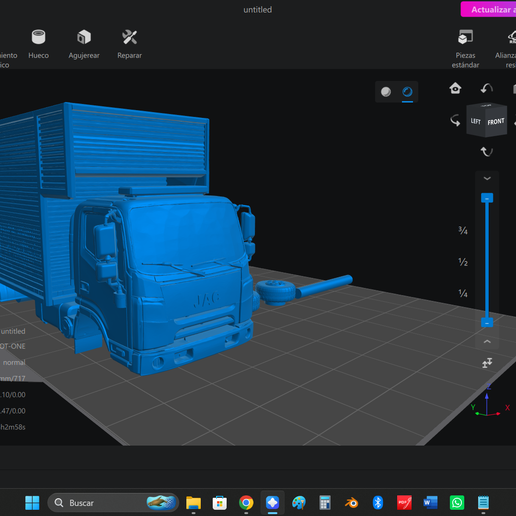Jump to the ¼ slider mark
Screen dimensions: 516x516
pyautogui.click(x=463, y=293)
